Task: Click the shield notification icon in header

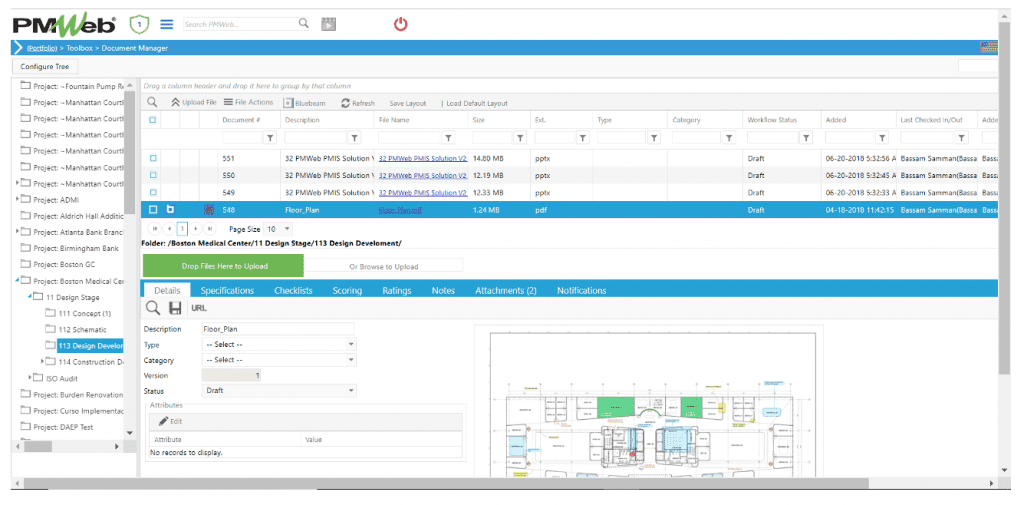Action: point(139,25)
